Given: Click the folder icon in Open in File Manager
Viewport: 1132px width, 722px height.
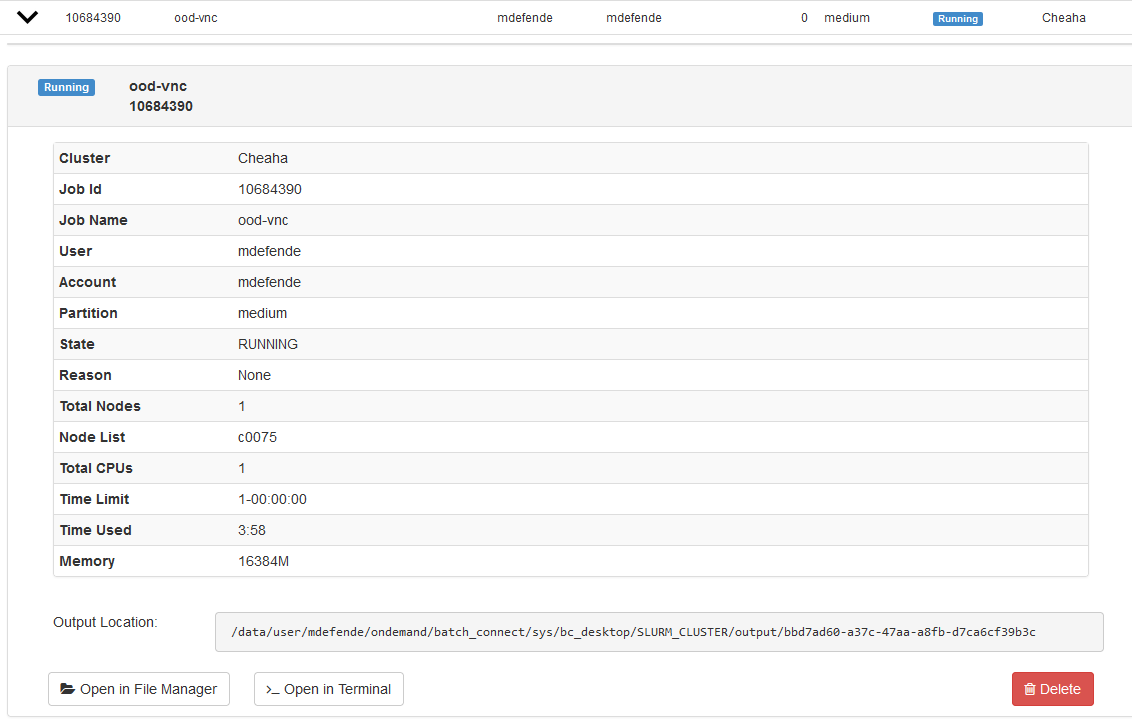Looking at the screenshot, I should click(67, 689).
